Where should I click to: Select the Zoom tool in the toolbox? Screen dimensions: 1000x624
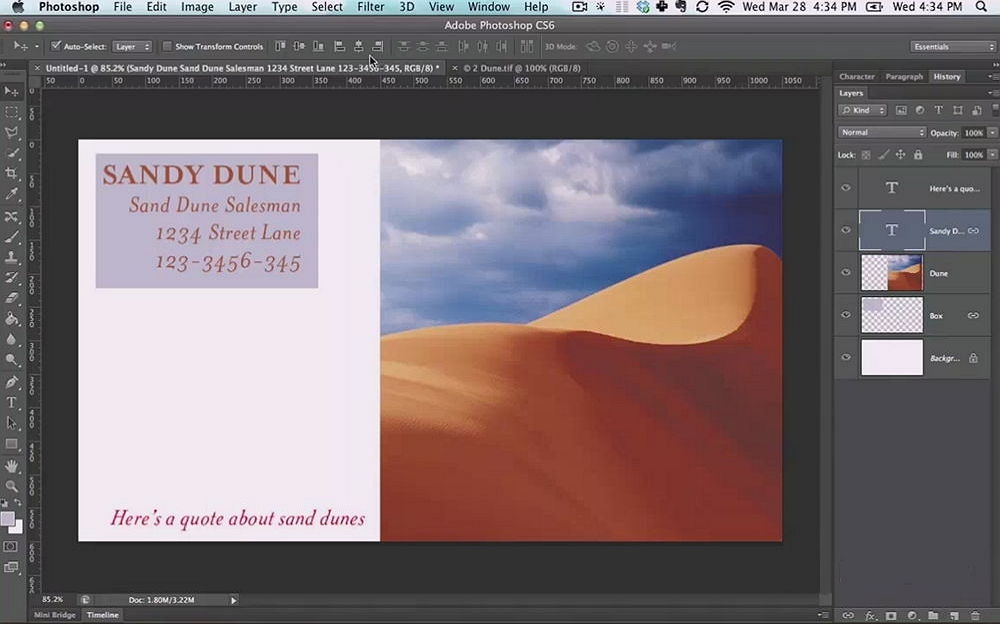tap(11, 486)
